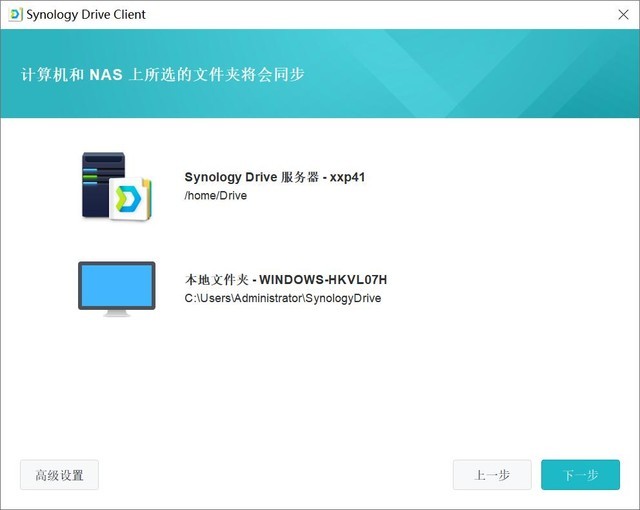640x510 pixels.
Task: Click the Synology Drive 服务器 - xxp41 heading
Action: point(275,177)
